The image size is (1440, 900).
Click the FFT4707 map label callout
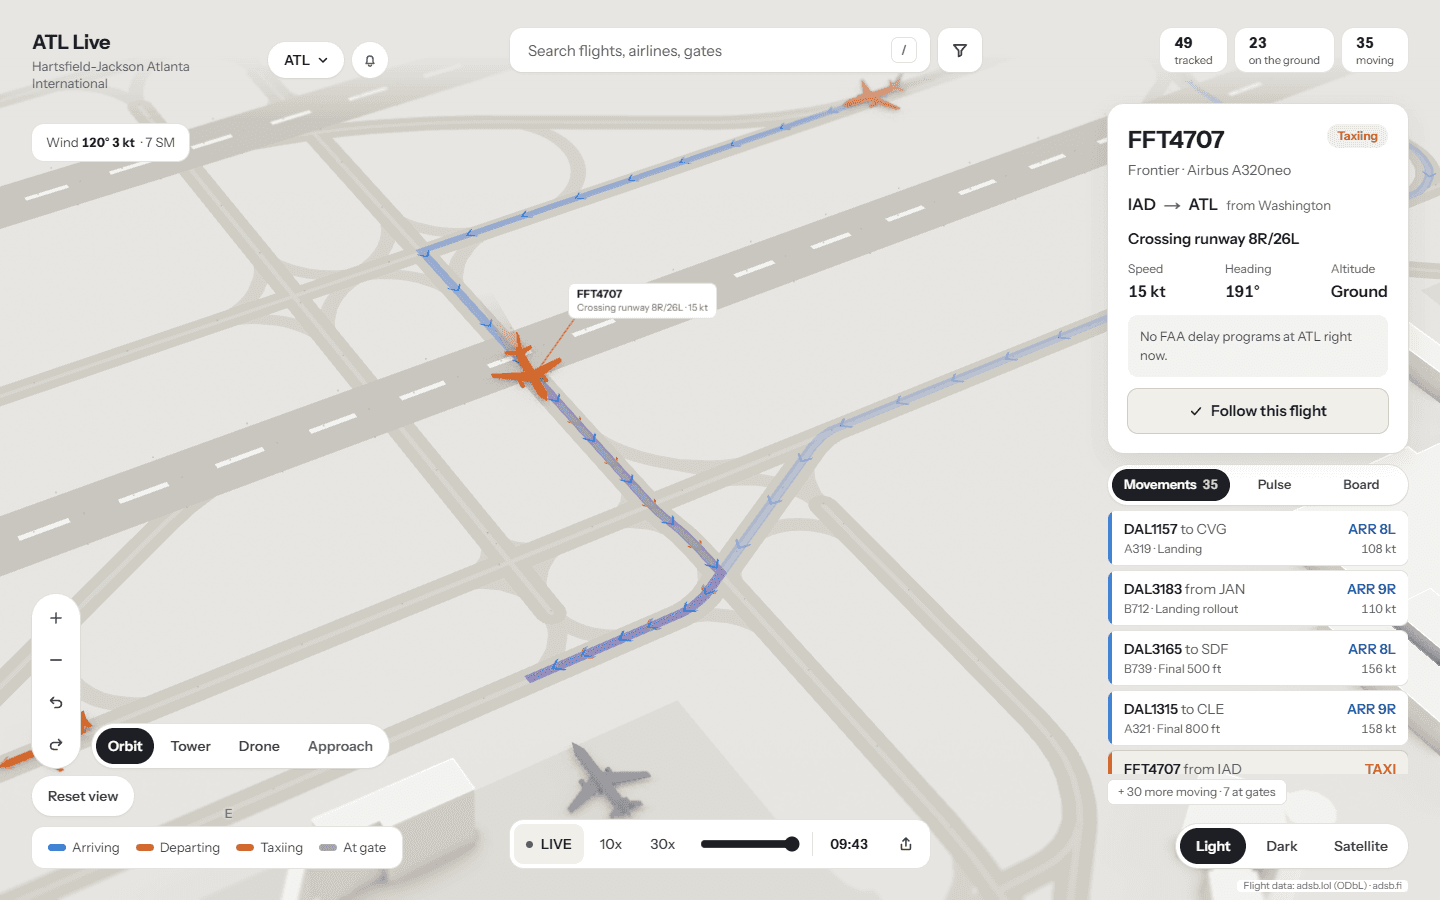pos(642,300)
